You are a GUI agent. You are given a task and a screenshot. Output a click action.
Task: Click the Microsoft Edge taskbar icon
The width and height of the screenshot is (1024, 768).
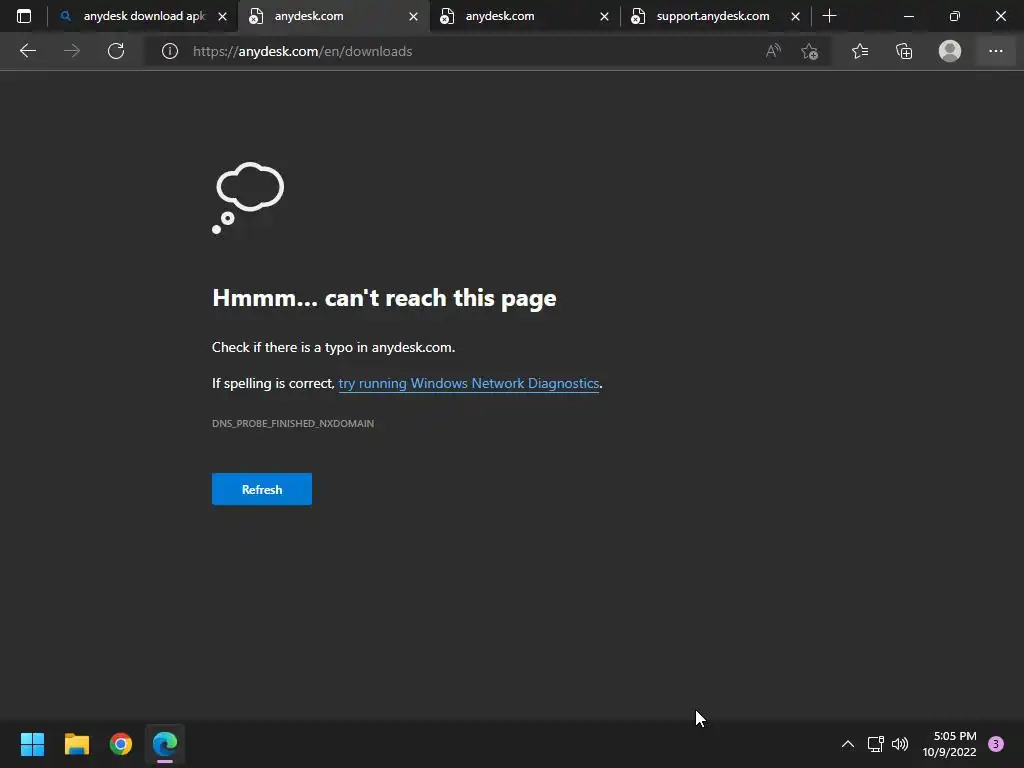point(165,744)
